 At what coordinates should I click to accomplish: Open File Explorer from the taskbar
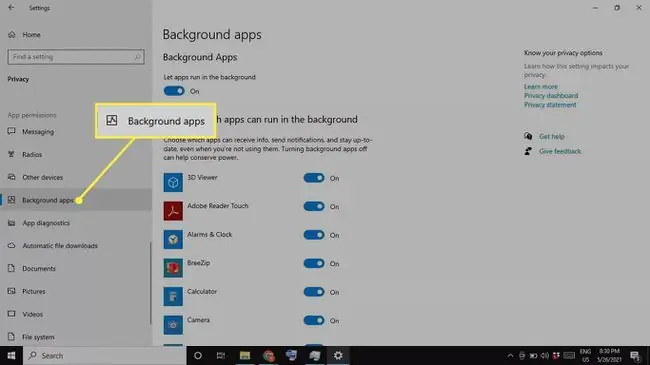point(245,355)
